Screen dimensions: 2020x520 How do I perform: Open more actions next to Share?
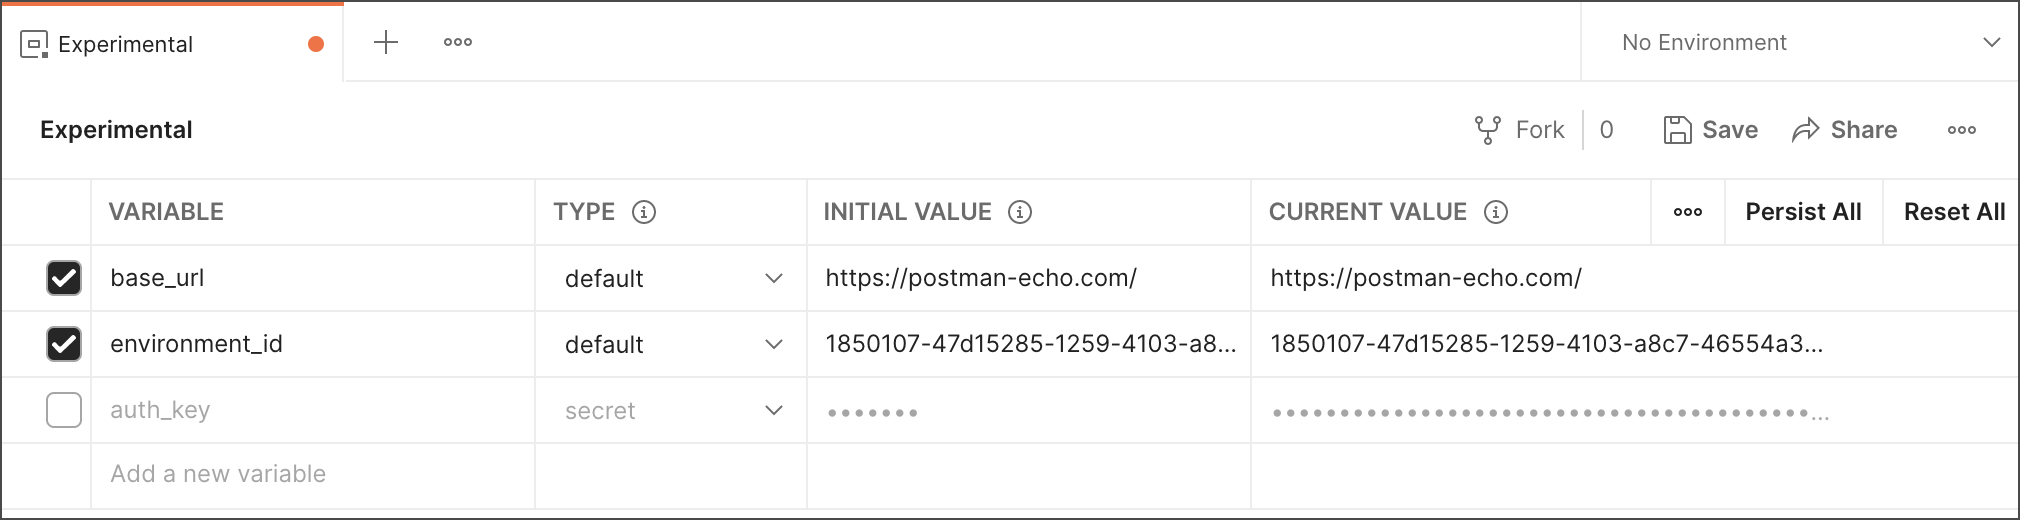click(1961, 130)
